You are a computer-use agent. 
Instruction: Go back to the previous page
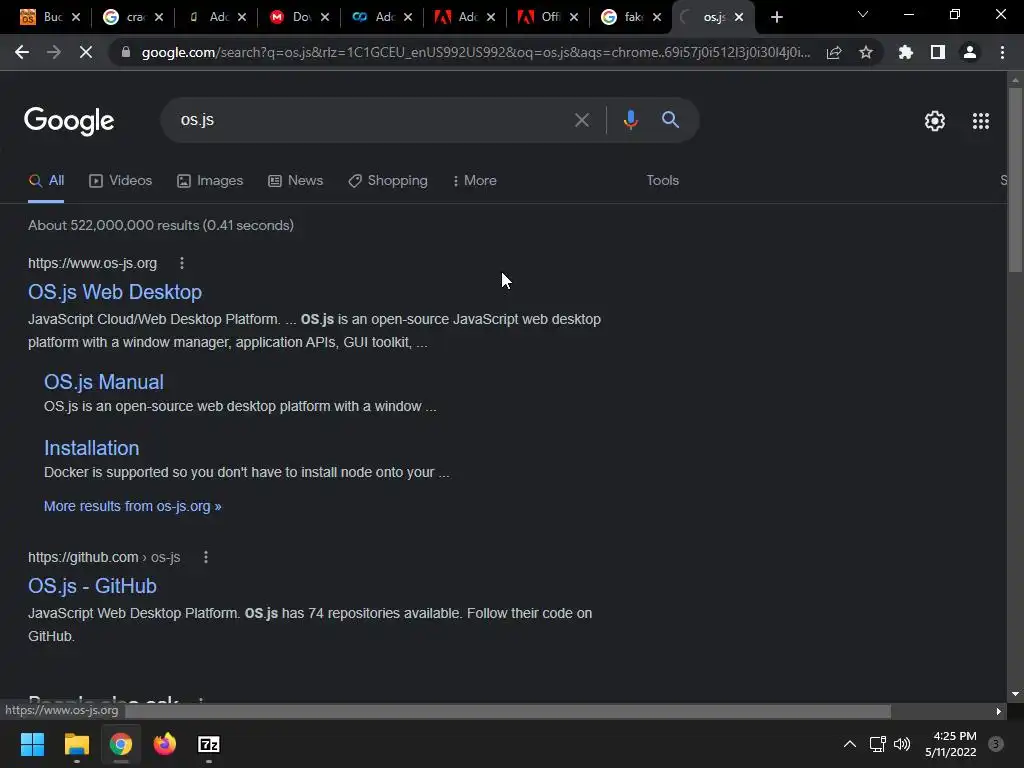point(22,52)
